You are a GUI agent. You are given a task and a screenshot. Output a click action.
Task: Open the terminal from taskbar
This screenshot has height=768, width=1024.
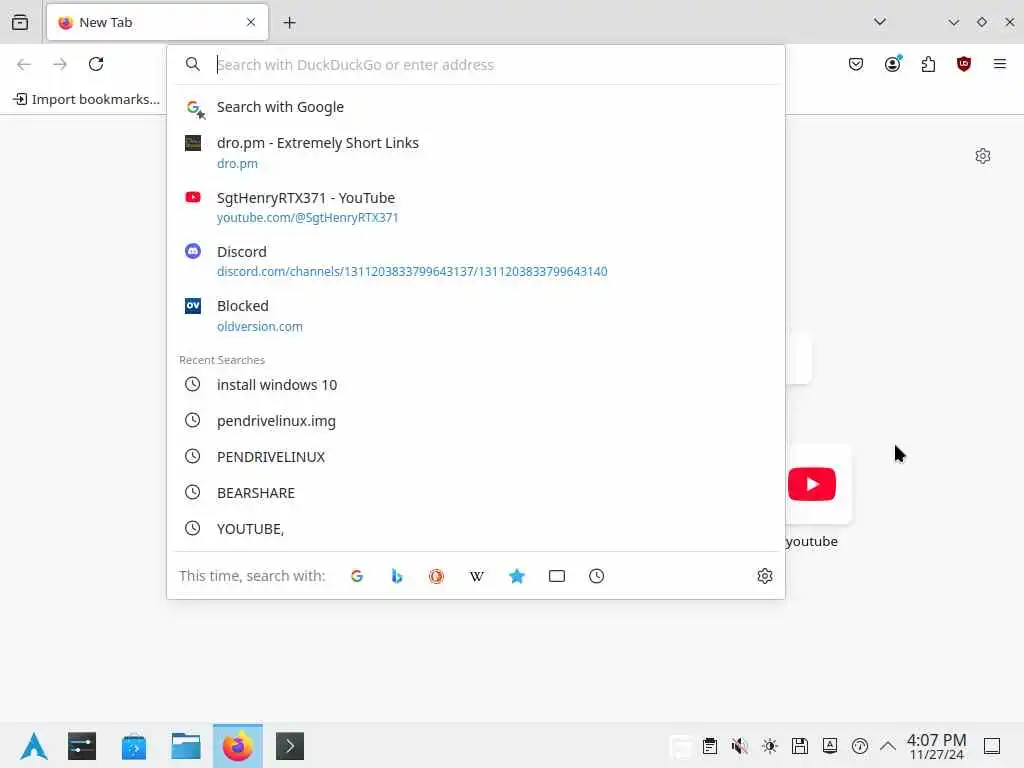click(x=290, y=746)
